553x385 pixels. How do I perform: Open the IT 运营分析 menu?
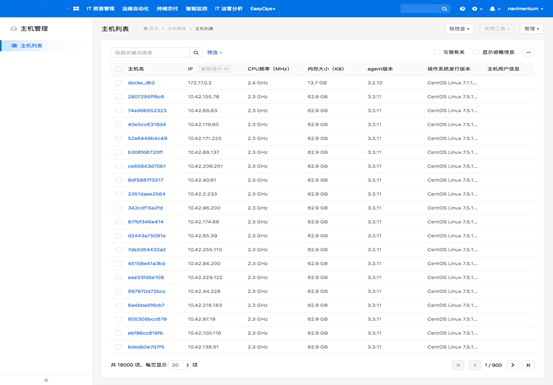pos(229,8)
